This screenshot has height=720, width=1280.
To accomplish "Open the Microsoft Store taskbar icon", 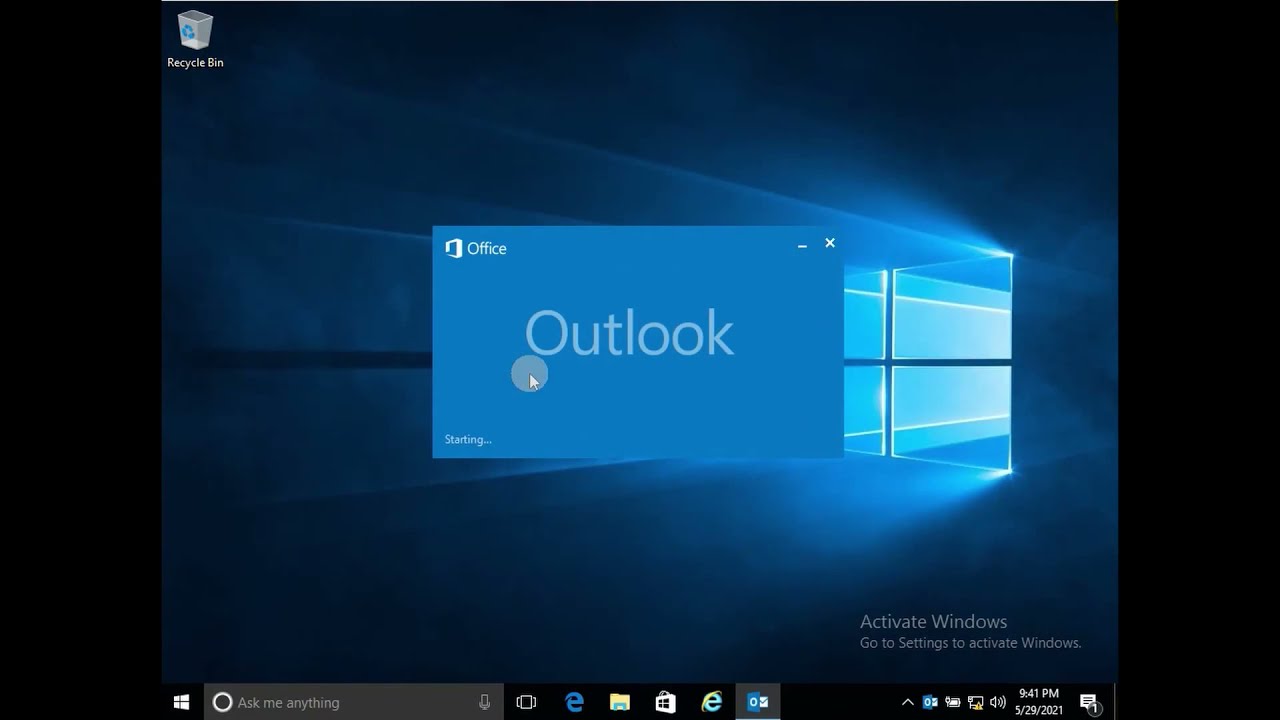I will tap(666, 702).
